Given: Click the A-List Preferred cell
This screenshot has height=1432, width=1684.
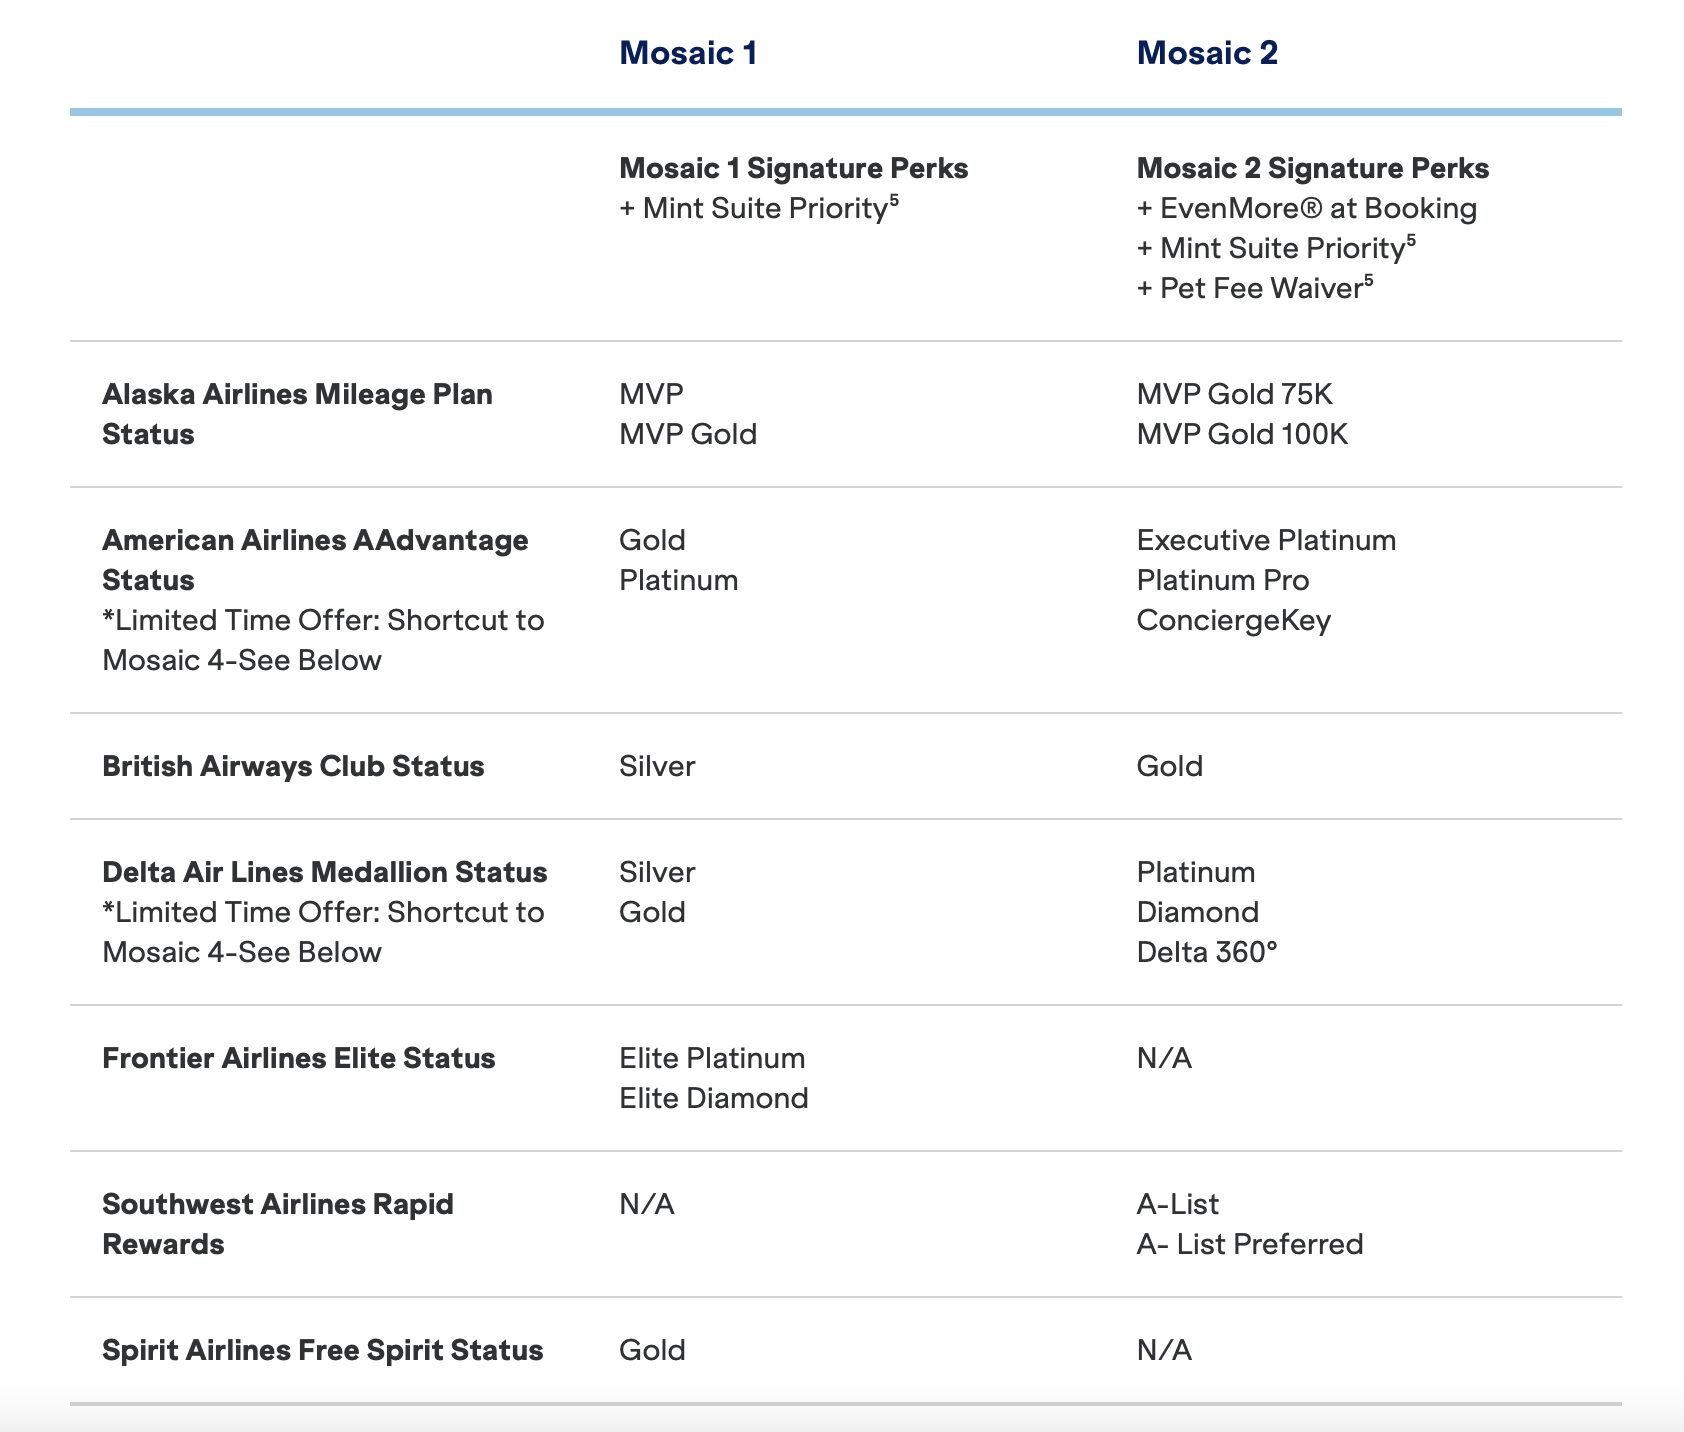Looking at the screenshot, I should (x=1250, y=1244).
